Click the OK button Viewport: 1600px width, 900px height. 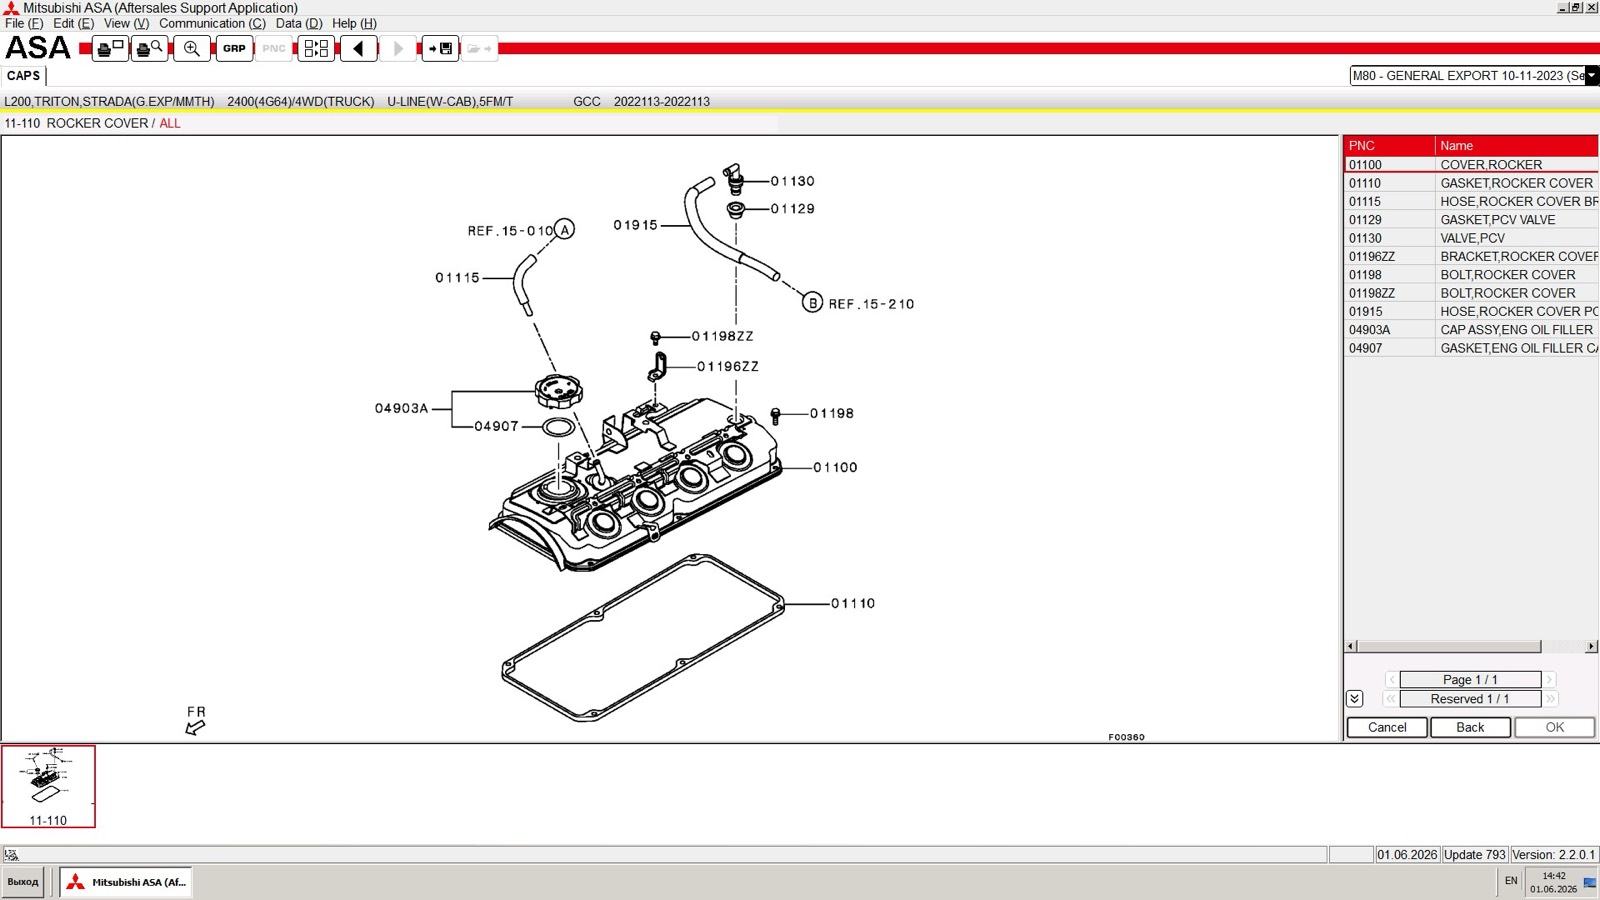coord(1554,727)
